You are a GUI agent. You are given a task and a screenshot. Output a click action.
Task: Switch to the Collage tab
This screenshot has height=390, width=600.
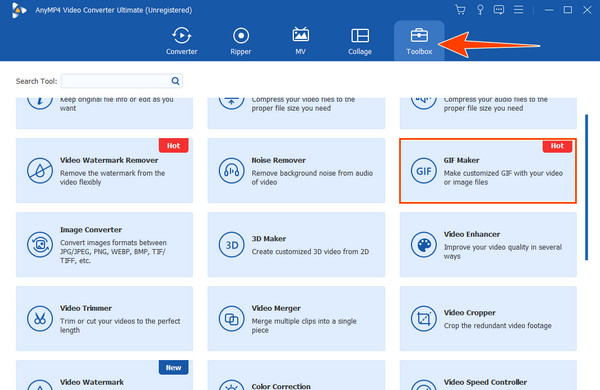(360, 41)
